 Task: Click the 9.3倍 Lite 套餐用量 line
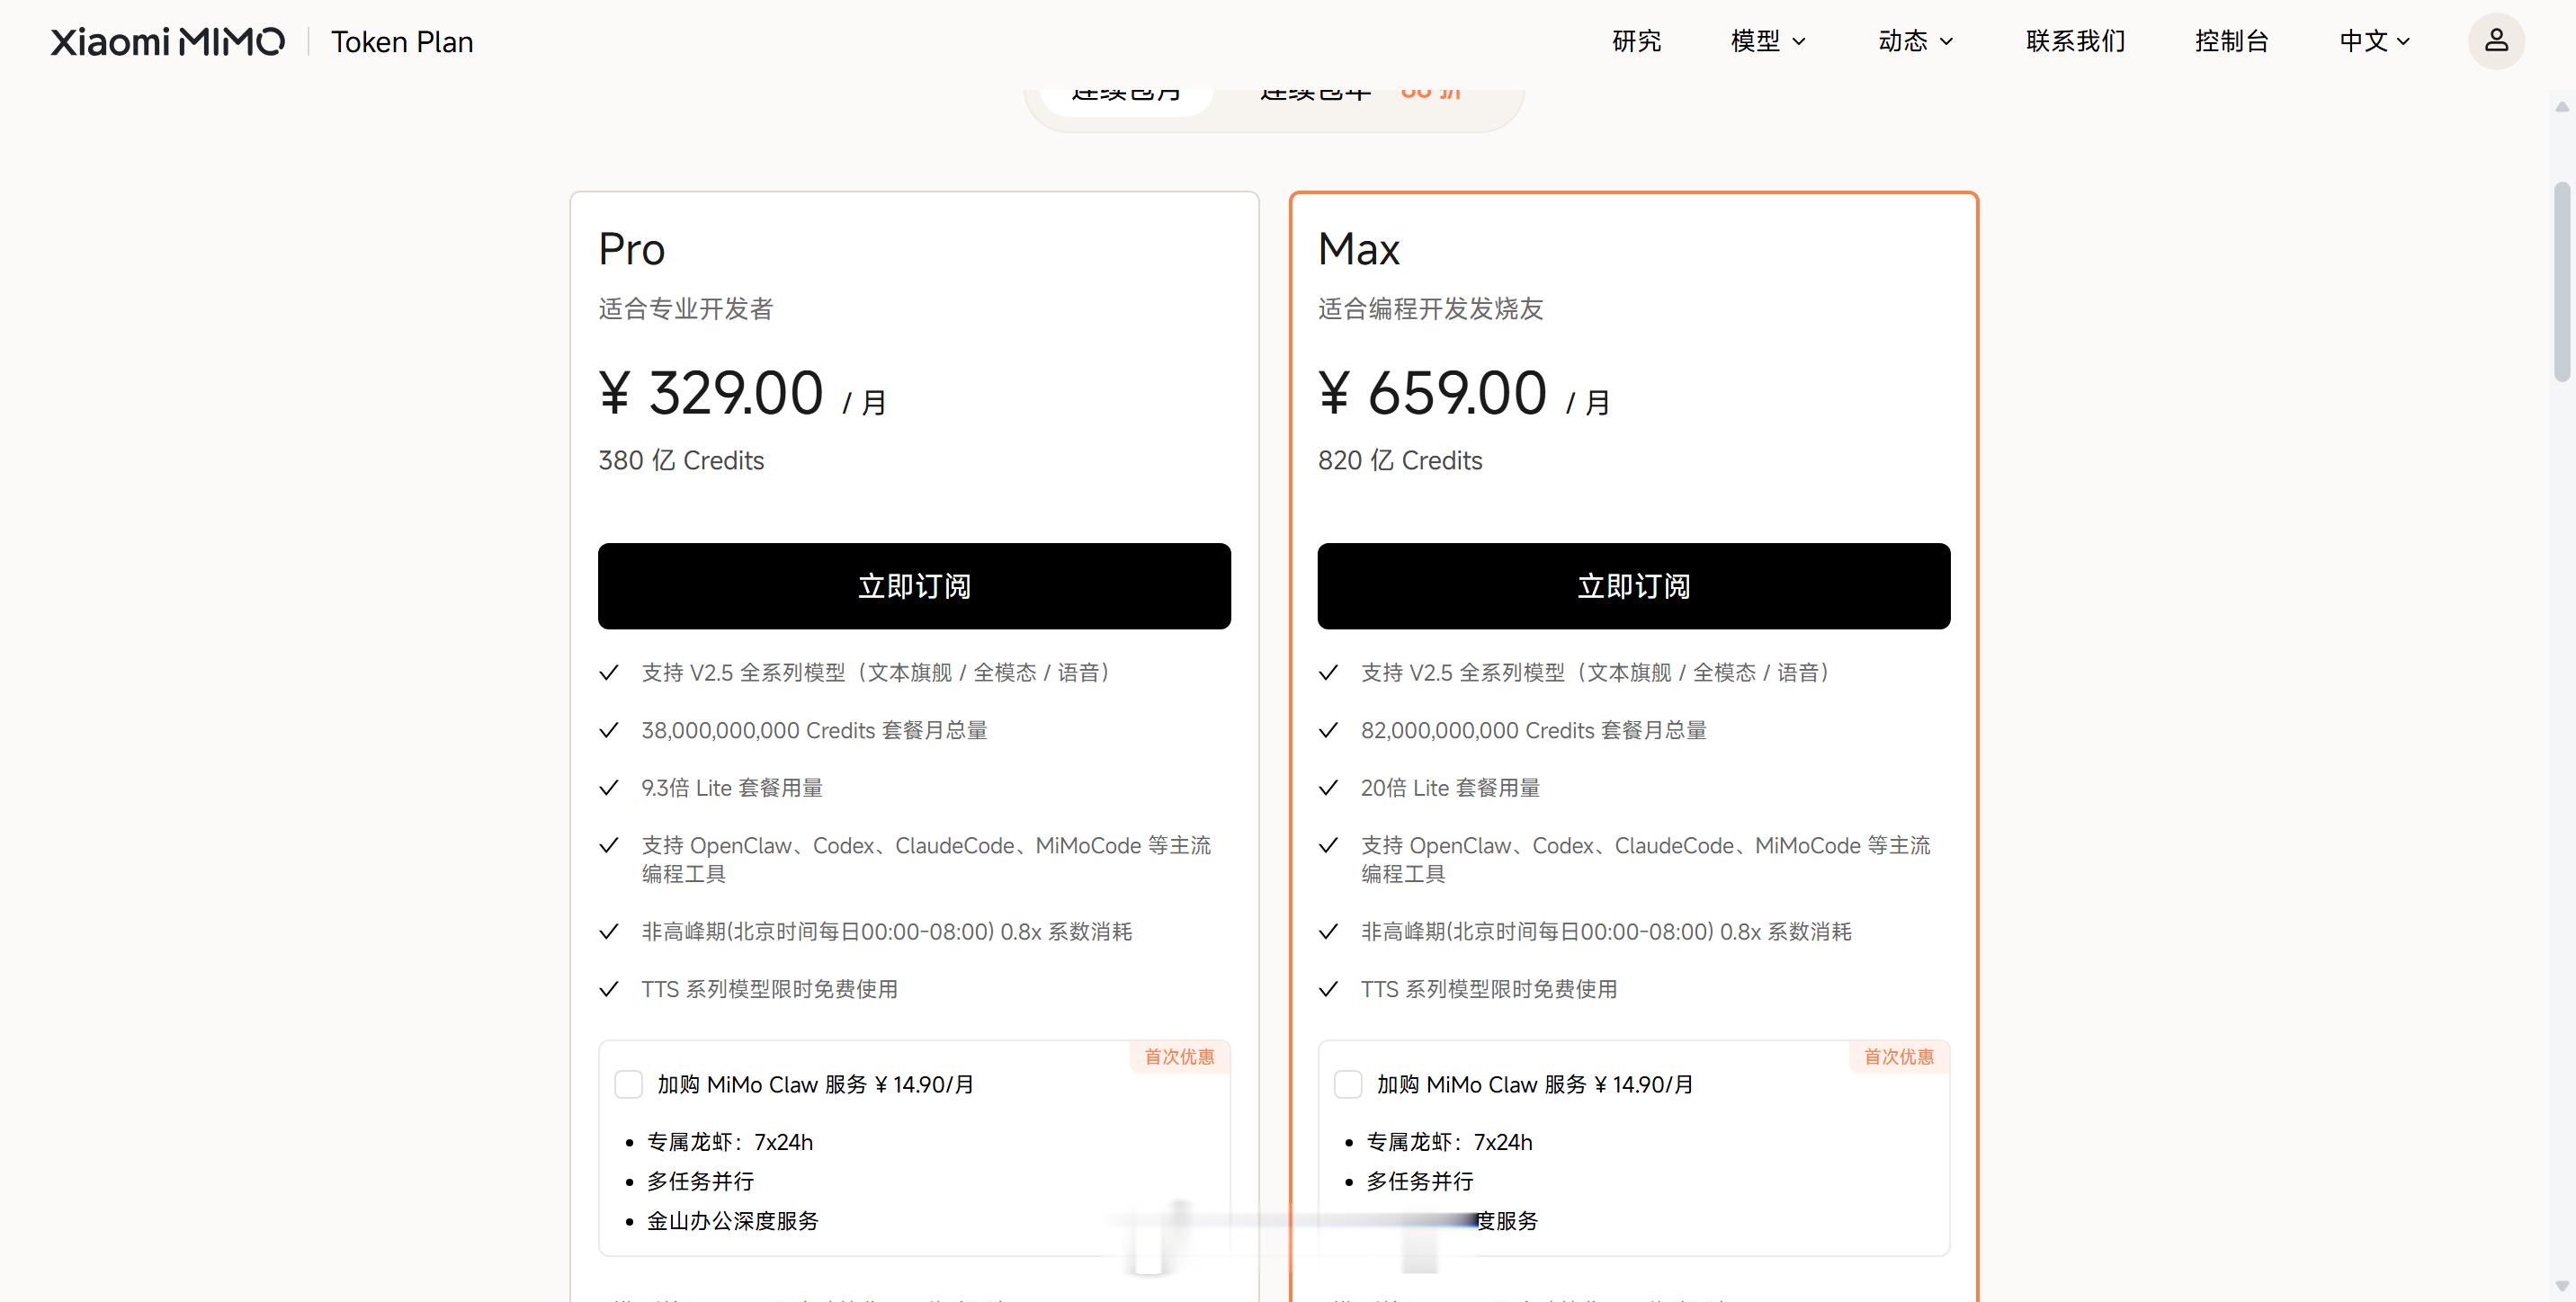(732, 788)
